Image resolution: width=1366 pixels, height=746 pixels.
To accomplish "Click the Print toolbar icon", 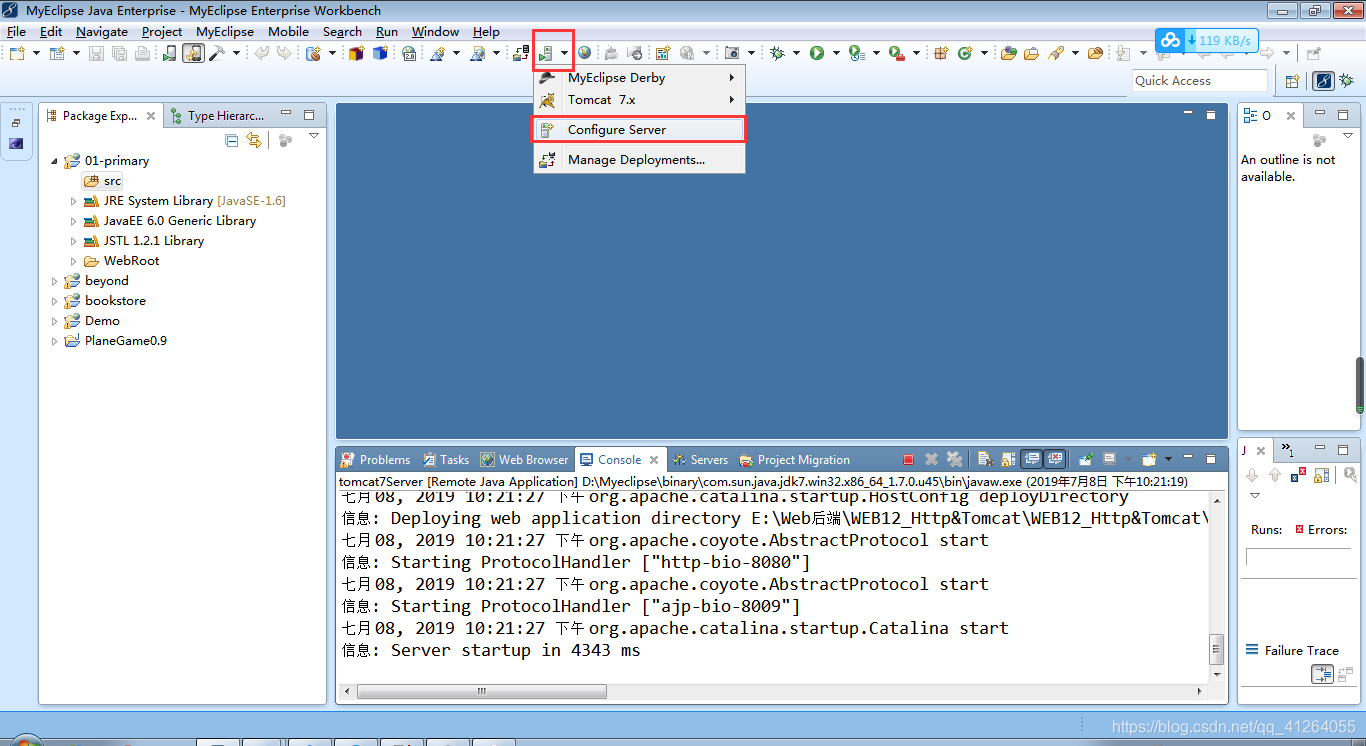I will point(142,53).
